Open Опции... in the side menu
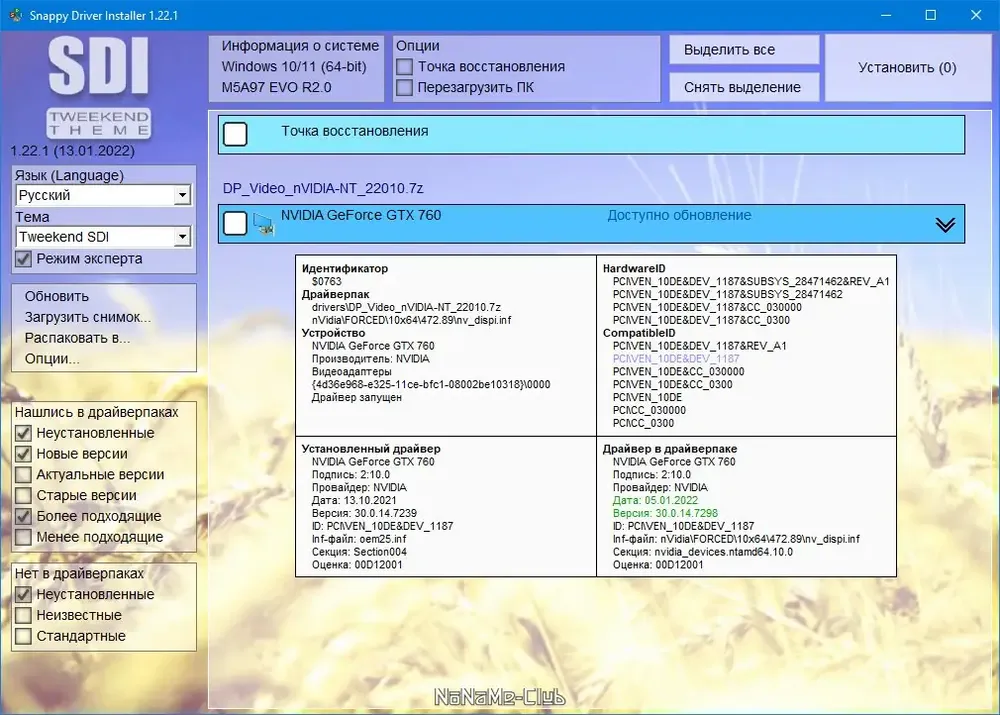This screenshot has height=715, width=1000. 52,358
